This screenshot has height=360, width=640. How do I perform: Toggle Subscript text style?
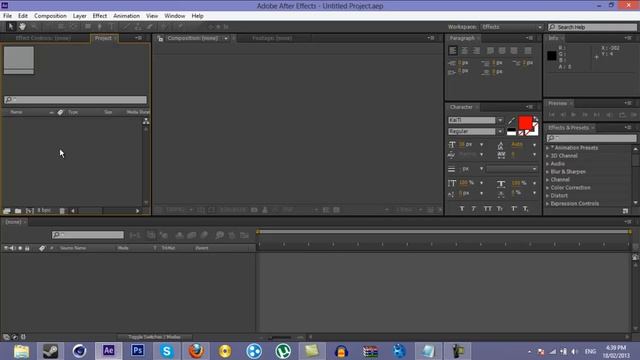(526, 209)
